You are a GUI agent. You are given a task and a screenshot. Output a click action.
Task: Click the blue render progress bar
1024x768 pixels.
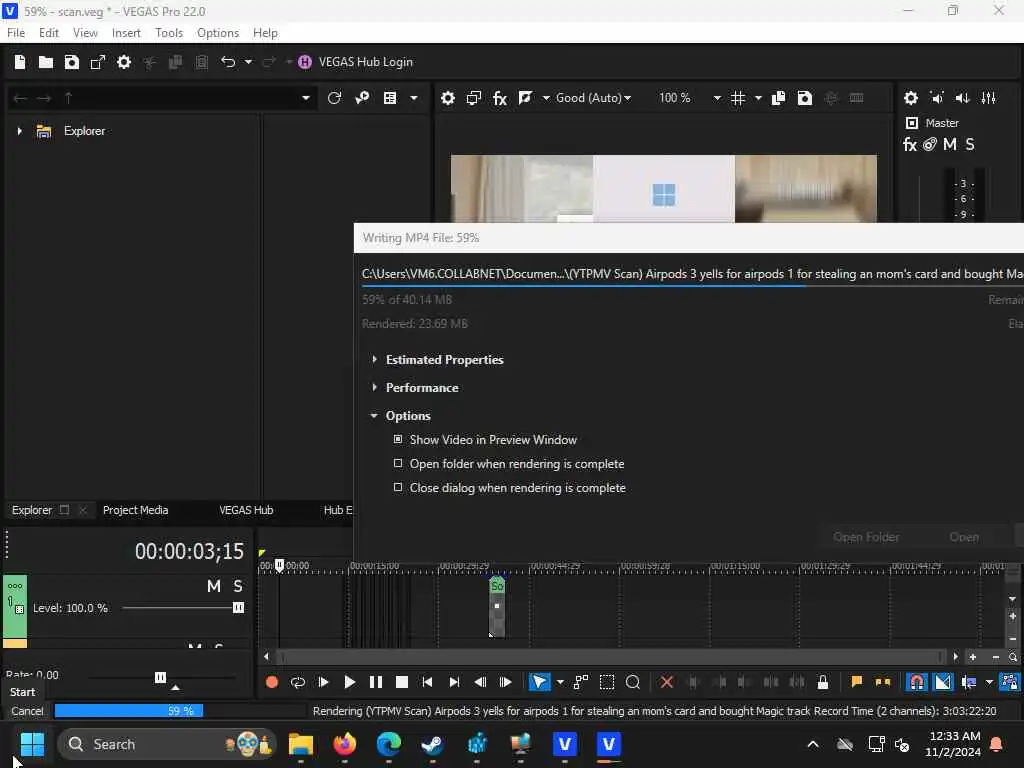click(129, 711)
